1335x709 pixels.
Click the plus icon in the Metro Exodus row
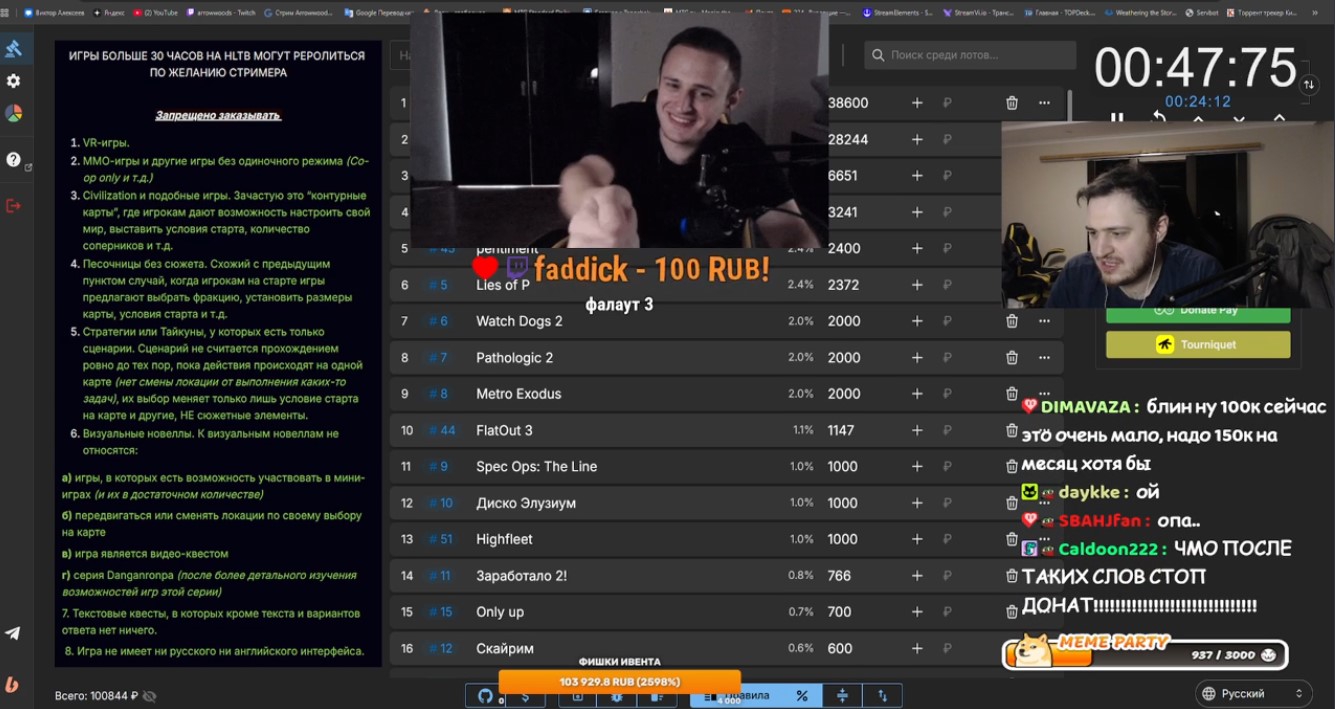pos(917,394)
